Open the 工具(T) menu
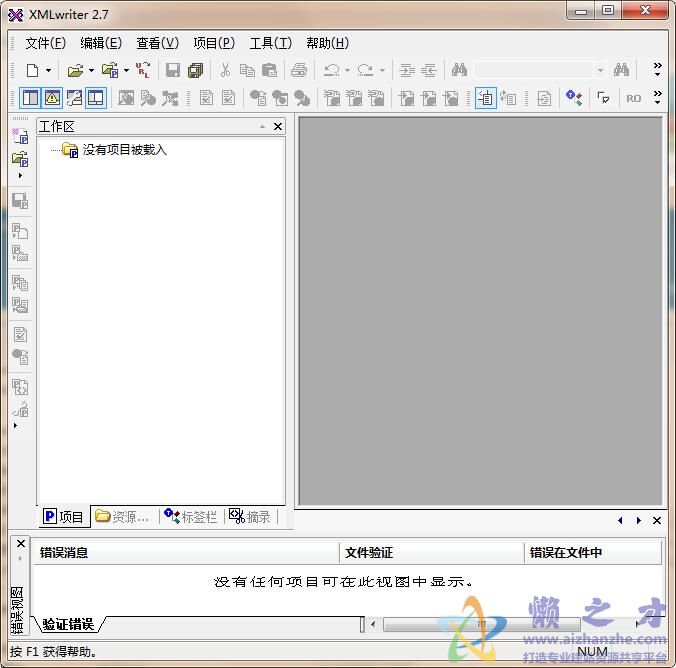Screen dimensions: 676x668 pos(271,43)
